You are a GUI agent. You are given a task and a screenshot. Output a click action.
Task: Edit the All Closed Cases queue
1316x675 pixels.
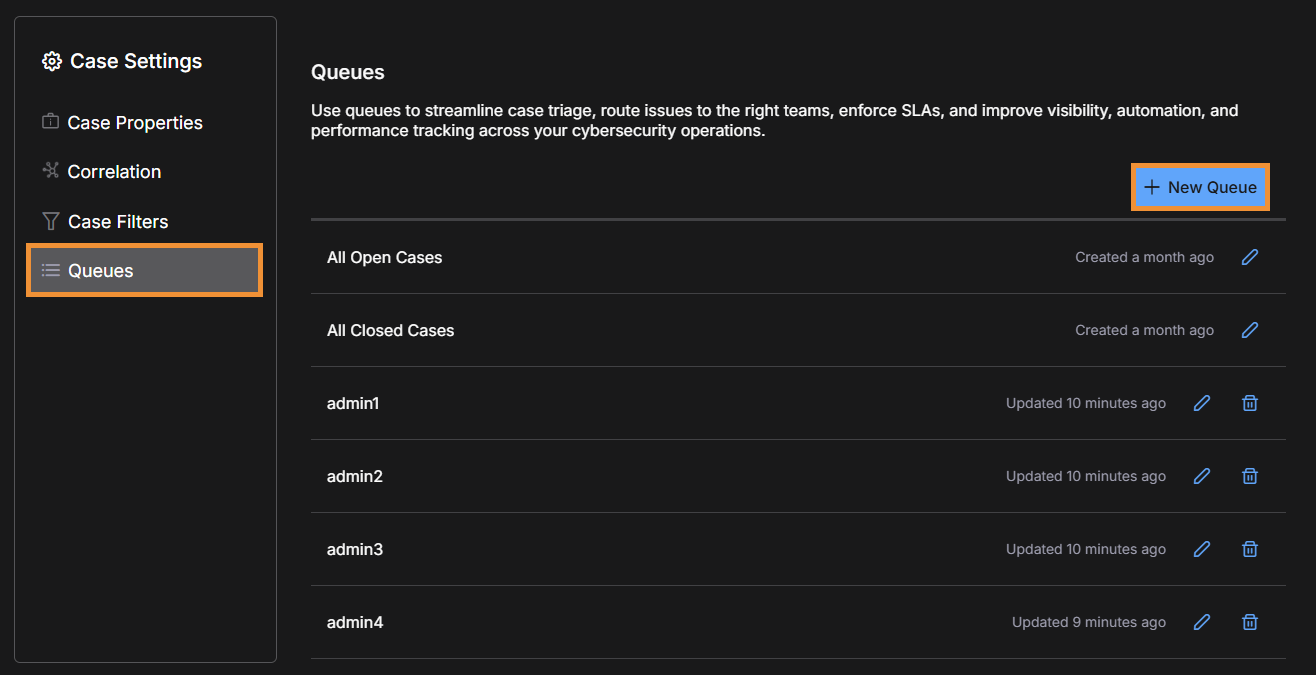click(1249, 330)
